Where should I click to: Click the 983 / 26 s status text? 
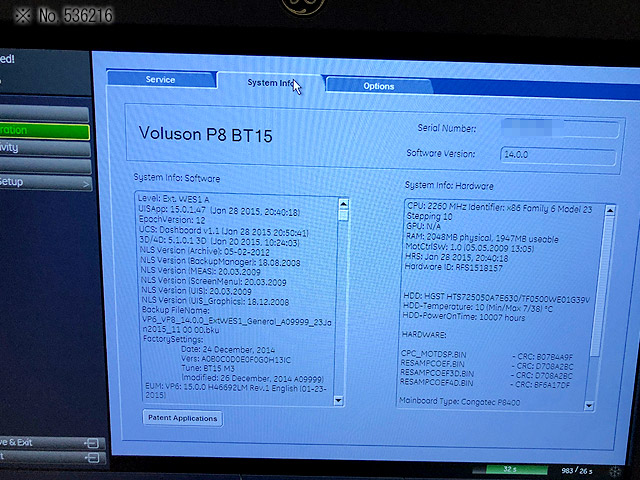coord(577,471)
